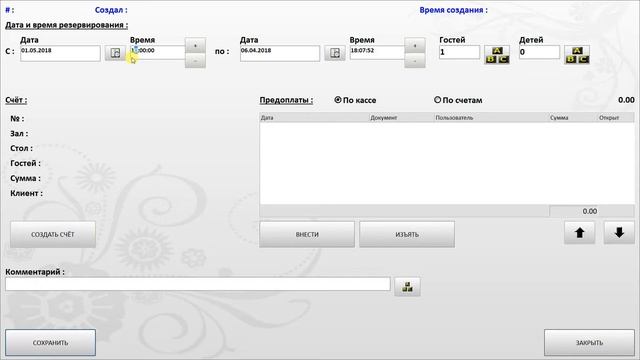Focus the start time field
This screenshot has width=640, height=360.
(158, 52)
